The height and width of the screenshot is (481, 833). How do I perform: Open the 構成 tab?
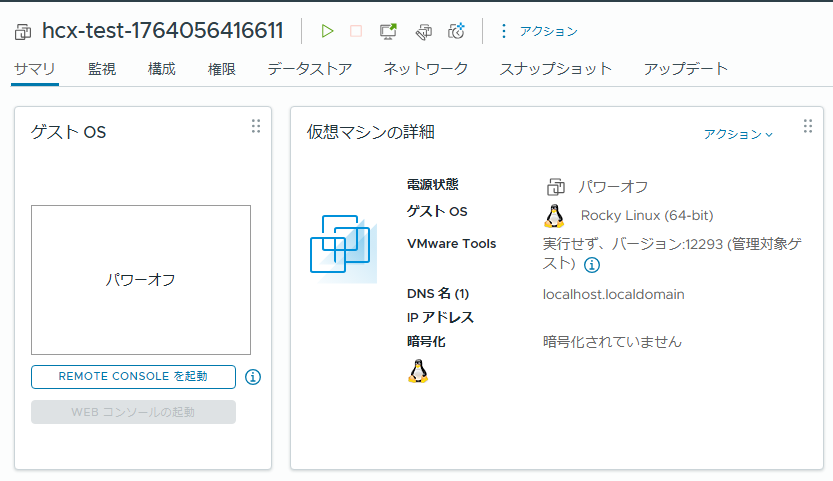(x=162, y=69)
